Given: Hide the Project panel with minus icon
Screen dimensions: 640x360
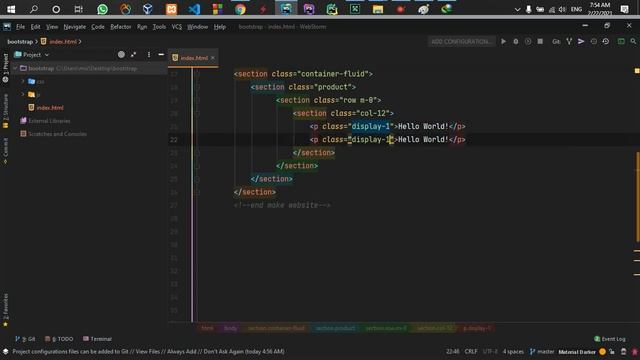Looking at the screenshot, I should coord(161,55).
